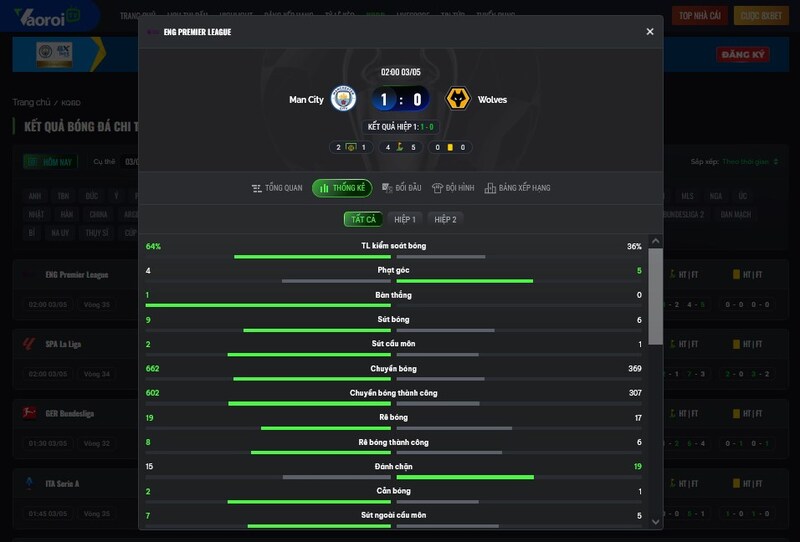Filter statistics by Hiệp 2
This screenshot has width=800, height=542.
coord(445,219)
